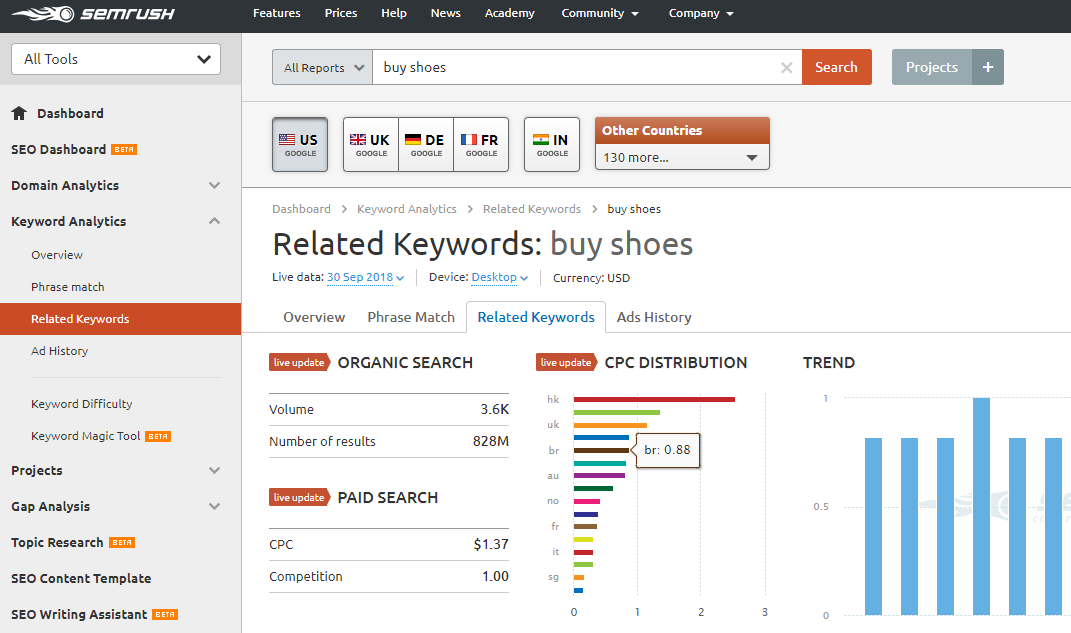
Task: Open the Community menu
Action: tap(600, 13)
